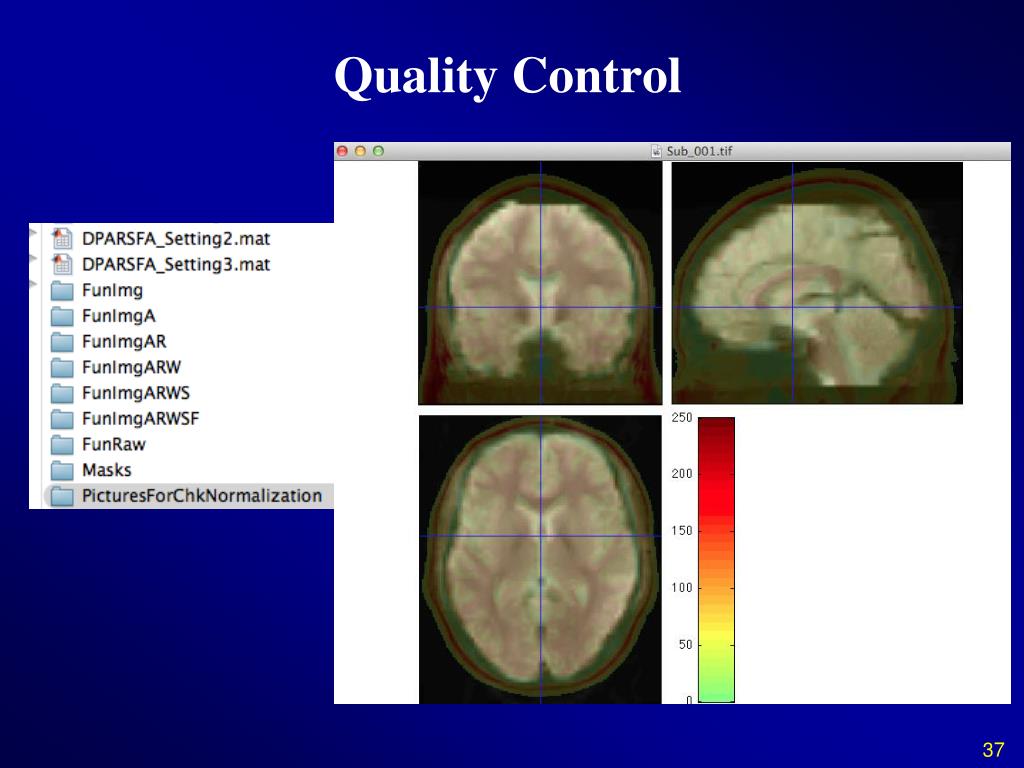Click the slide number 37

coord(993,749)
